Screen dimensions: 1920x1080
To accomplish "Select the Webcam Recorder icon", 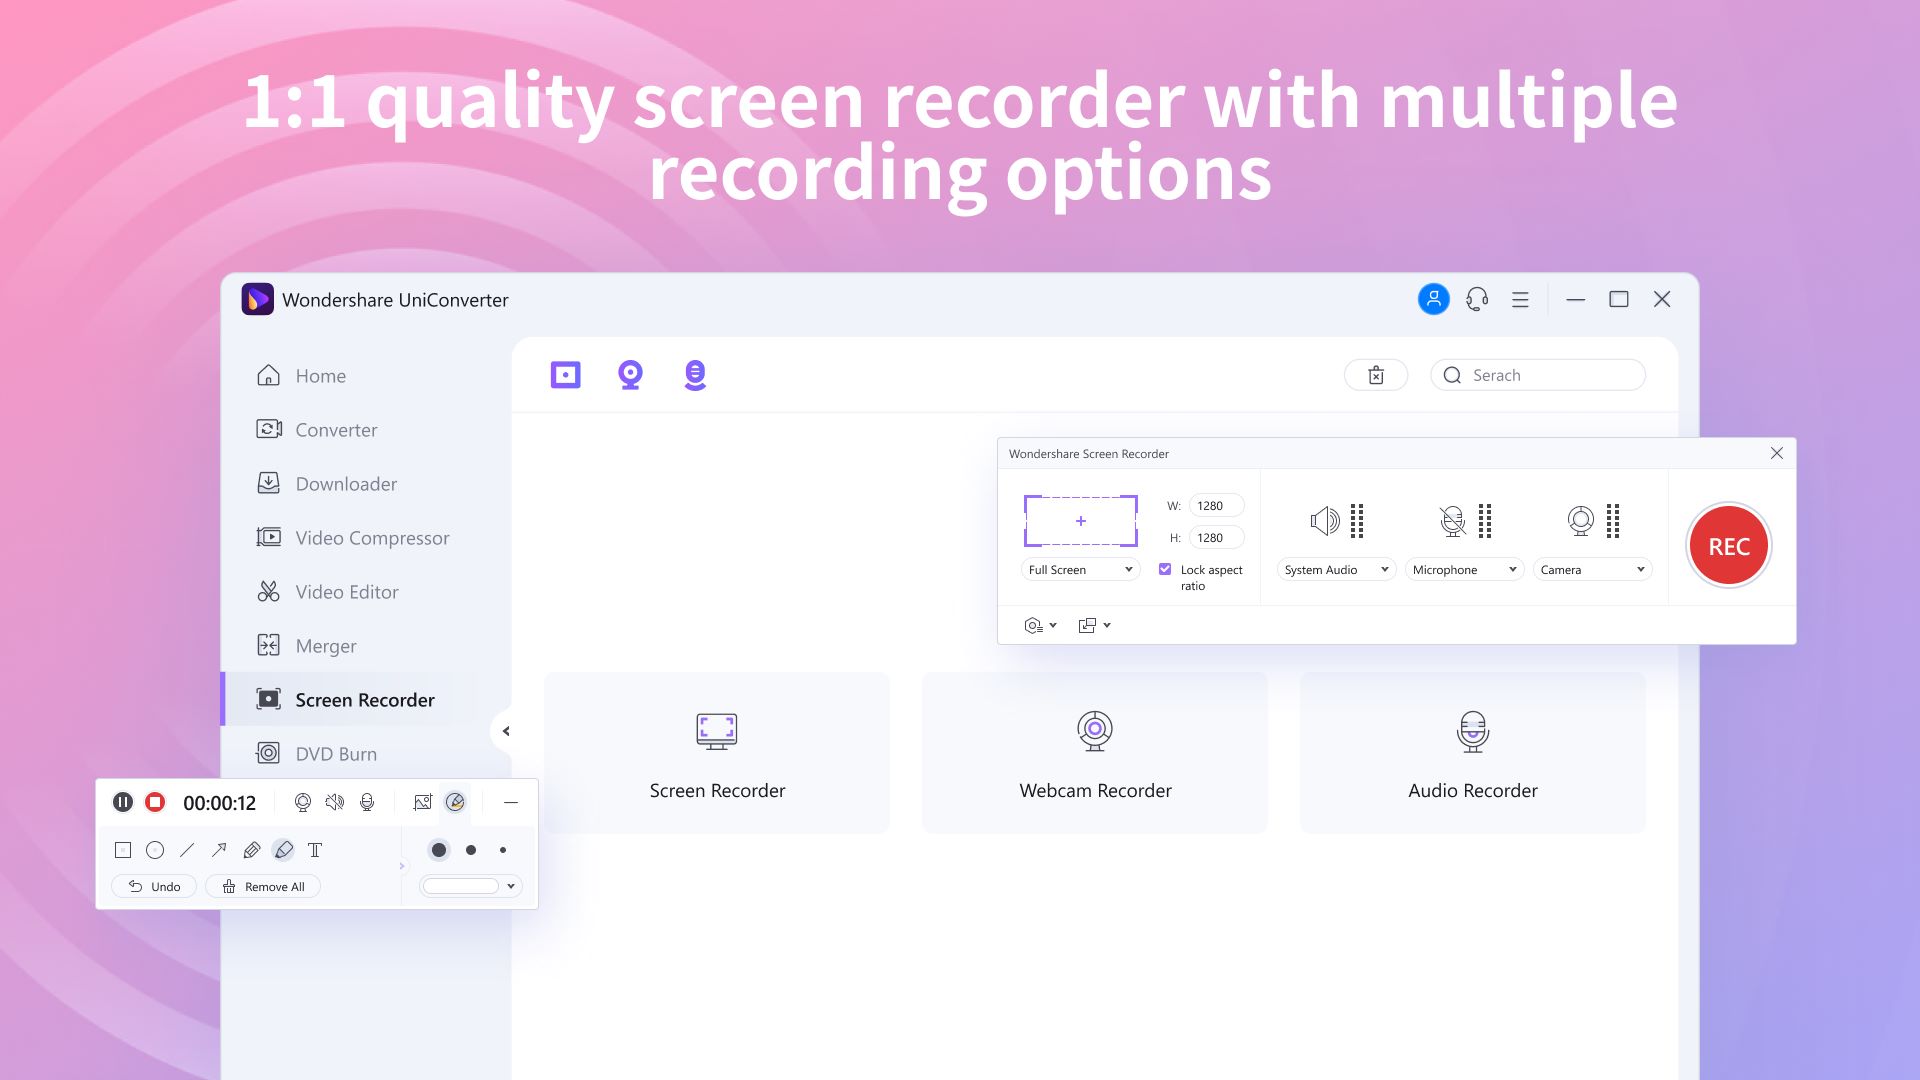I will pyautogui.click(x=1095, y=731).
